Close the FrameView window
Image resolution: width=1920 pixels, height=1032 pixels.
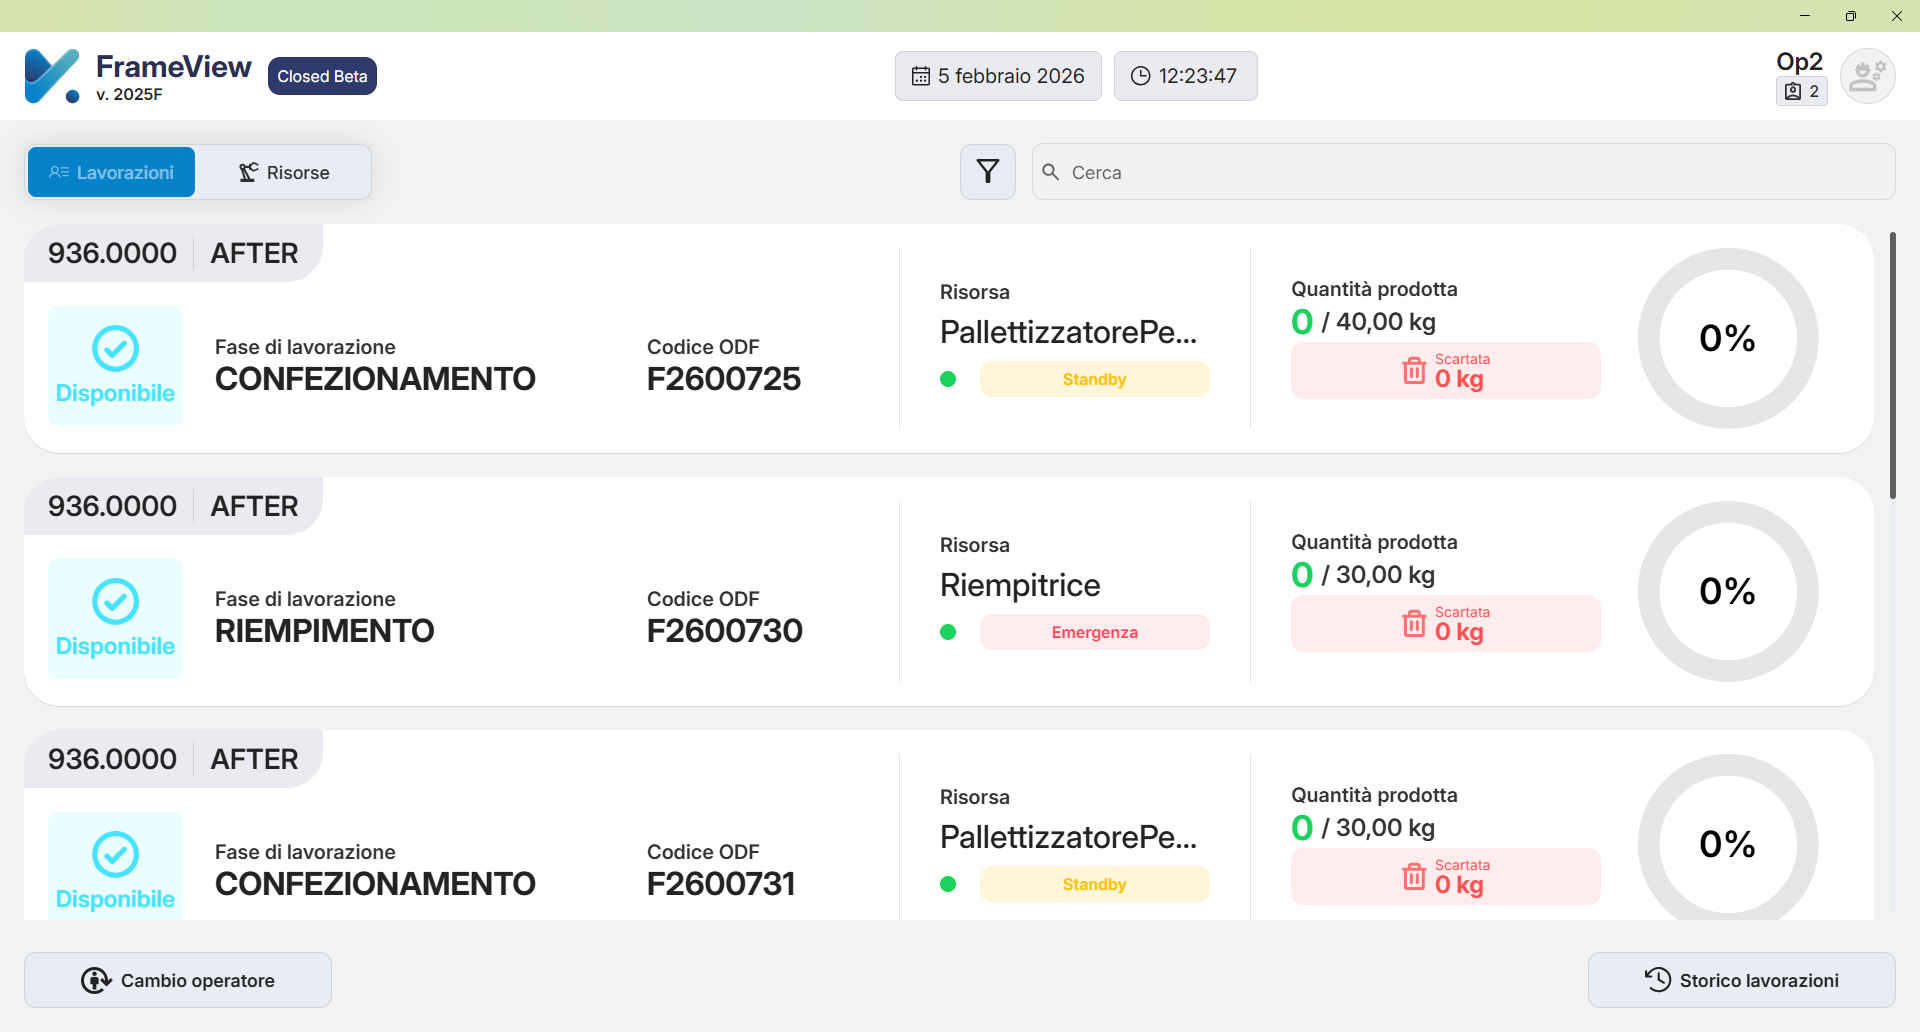click(x=1897, y=16)
